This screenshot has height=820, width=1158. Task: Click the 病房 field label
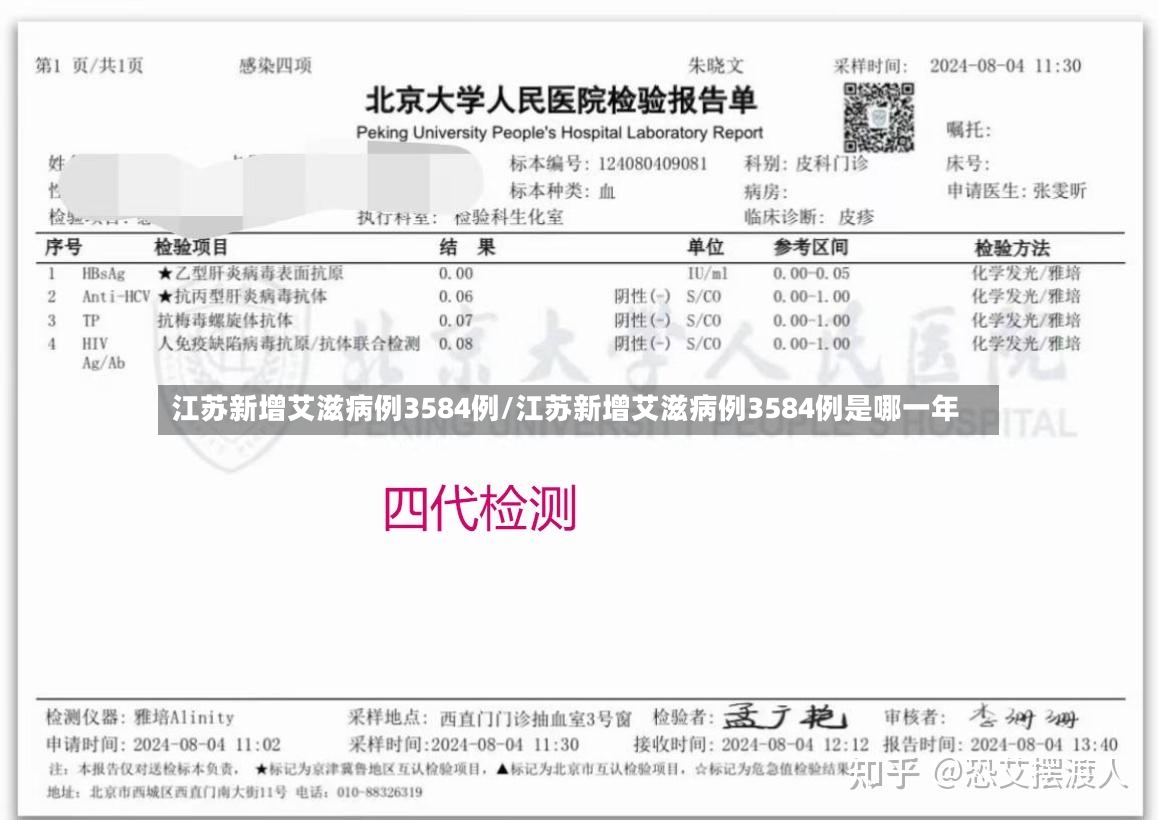point(766,192)
